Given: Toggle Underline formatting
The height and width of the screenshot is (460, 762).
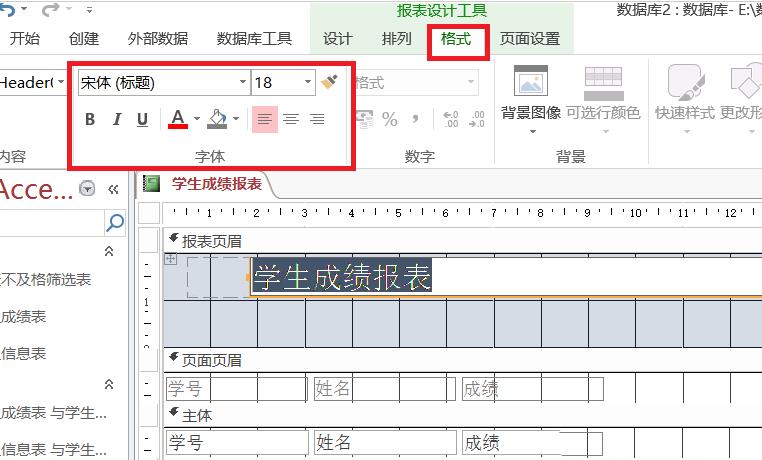Looking at the screenshot, I should (142, 120).
